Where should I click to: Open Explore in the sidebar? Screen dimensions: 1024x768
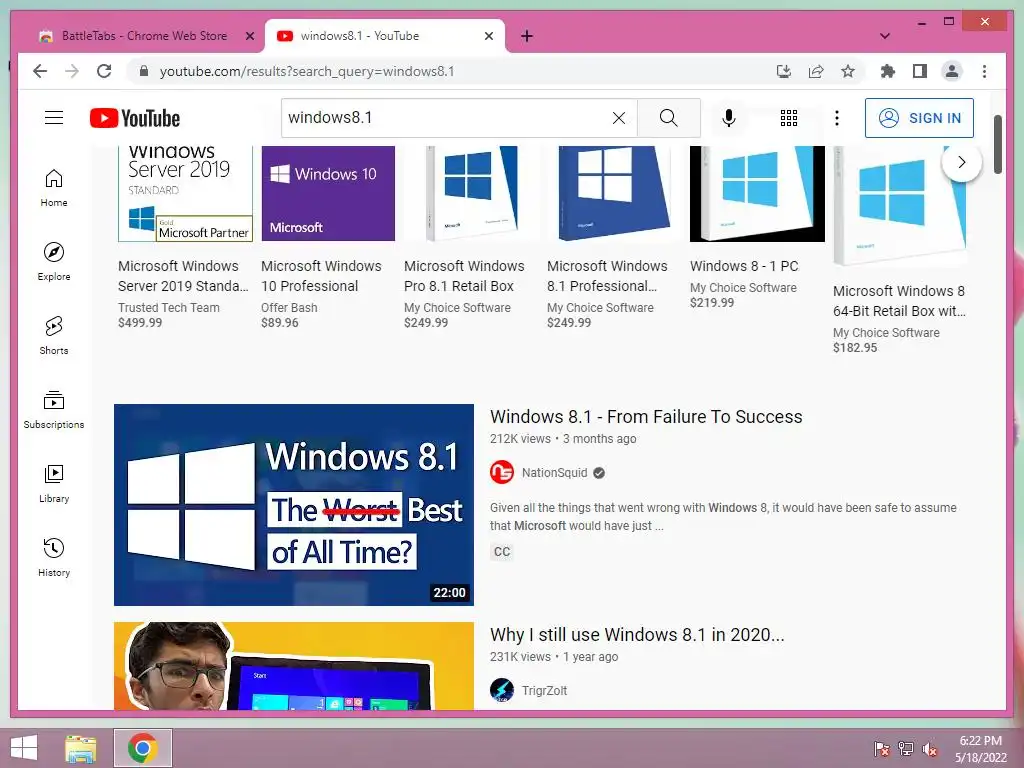coord(54,261)
